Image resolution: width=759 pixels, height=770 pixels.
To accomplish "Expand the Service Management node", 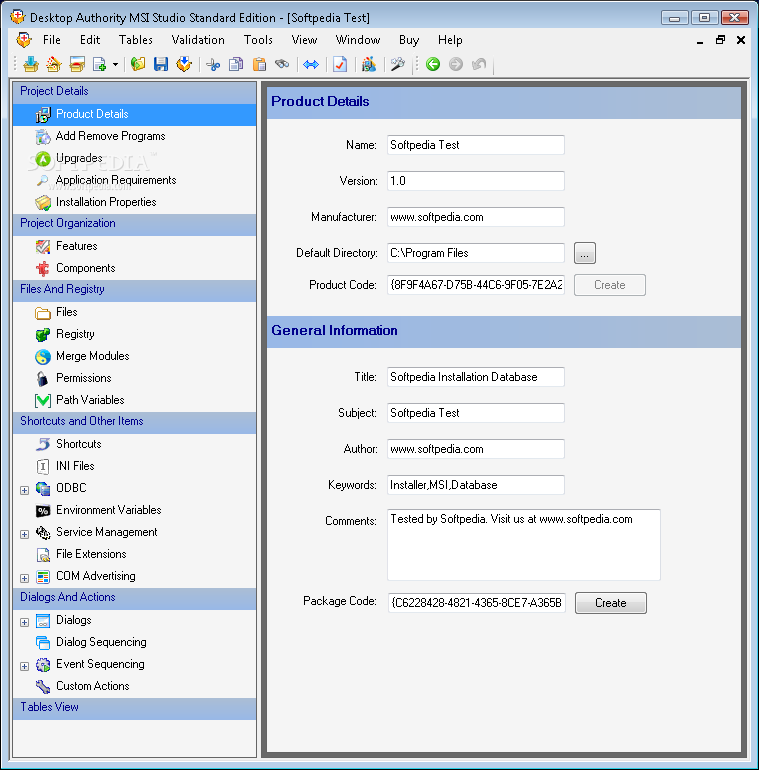I will tap(25, 534).
